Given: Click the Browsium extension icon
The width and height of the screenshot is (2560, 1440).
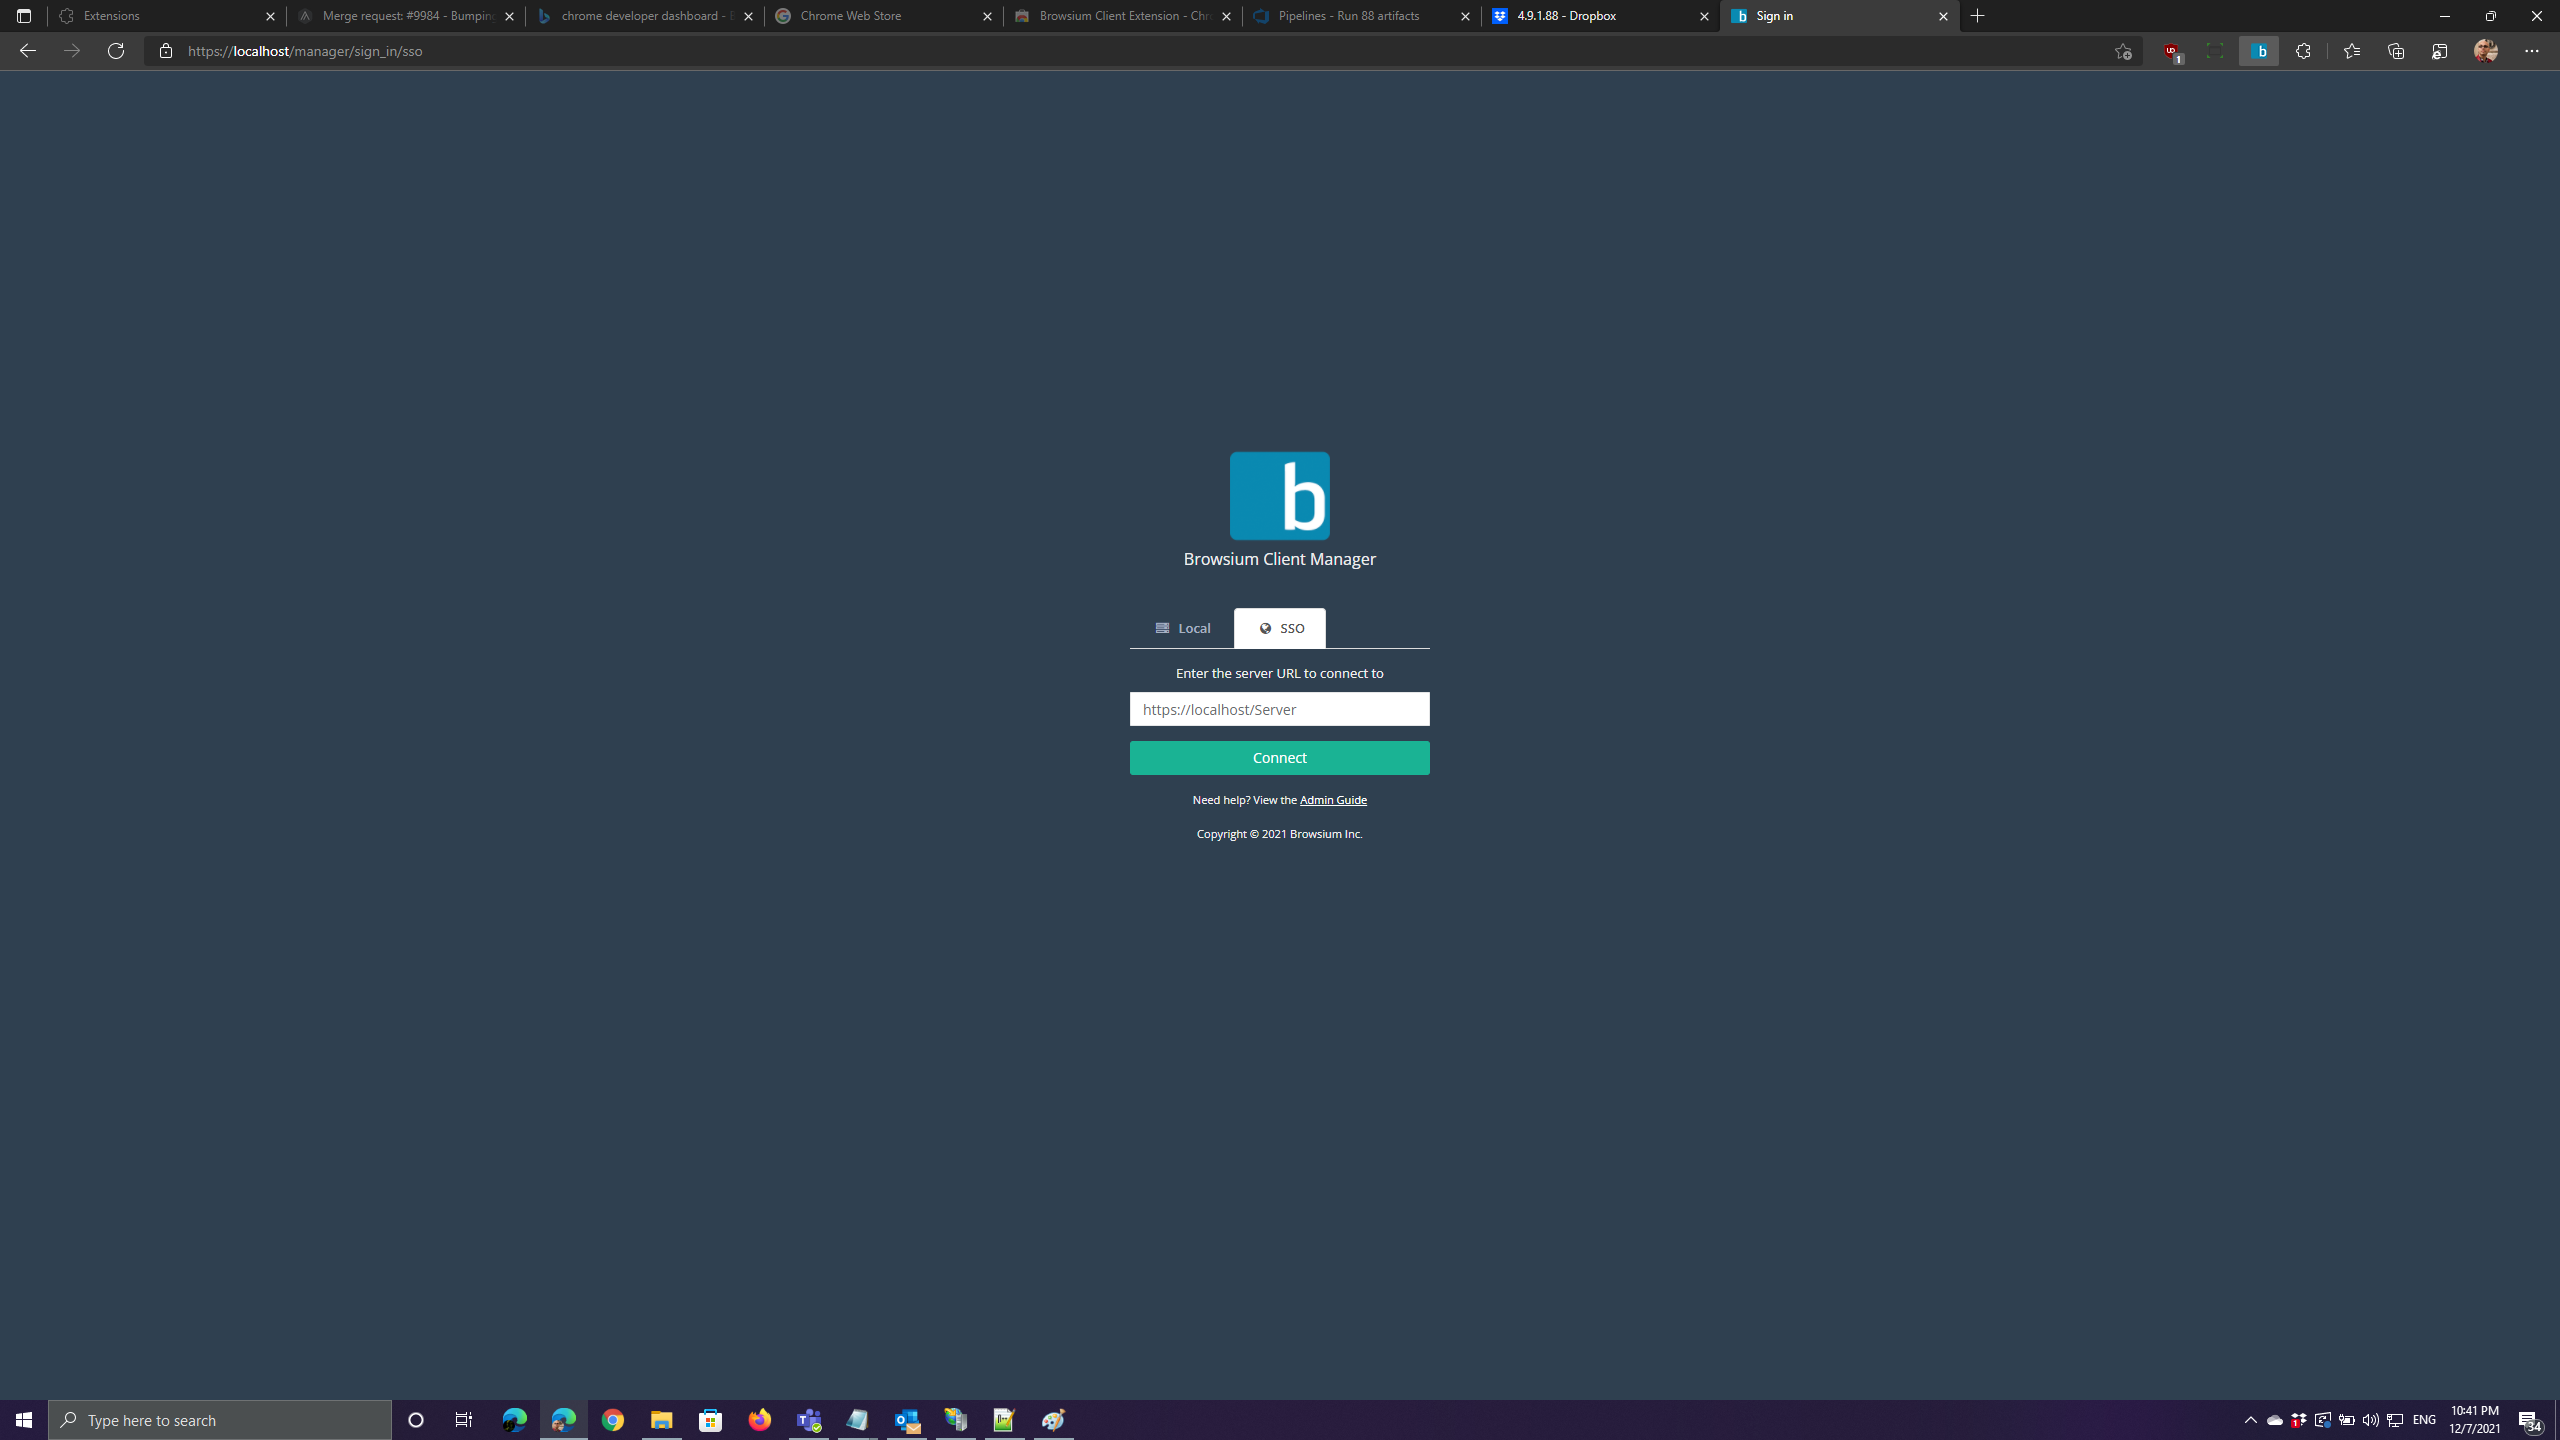Looking at the screenshot, I should (x=2260, y=50).
